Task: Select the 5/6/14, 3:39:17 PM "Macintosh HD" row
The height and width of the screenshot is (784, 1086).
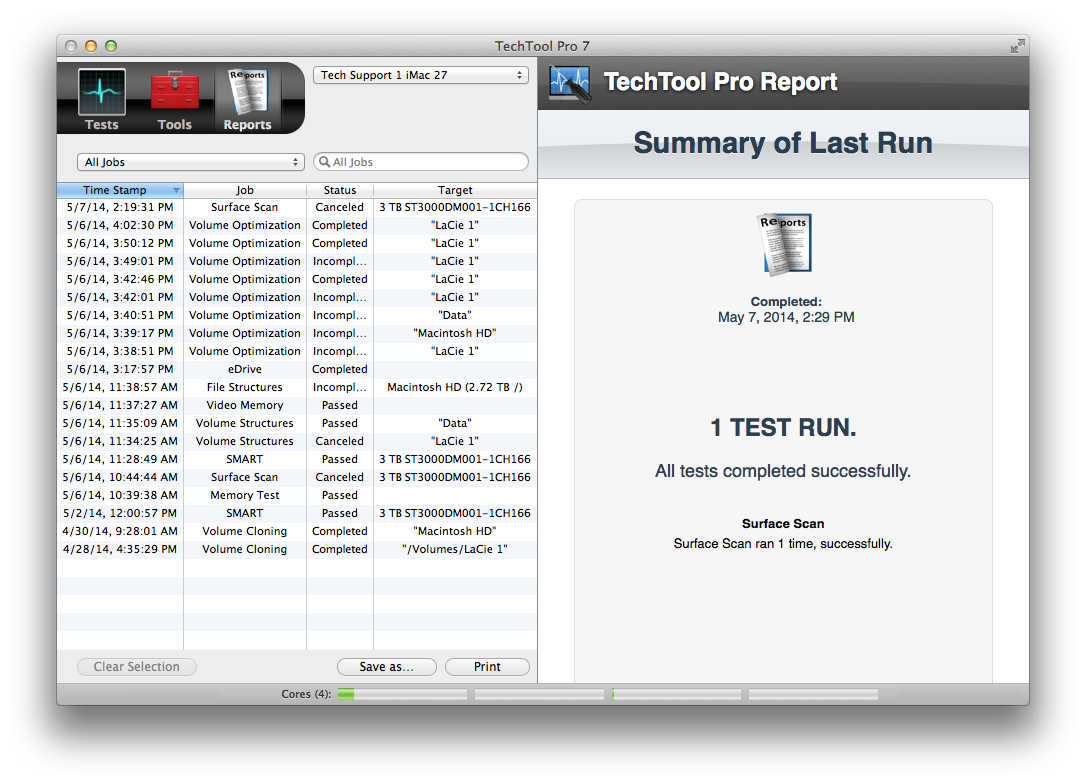Action: point(297,333)
